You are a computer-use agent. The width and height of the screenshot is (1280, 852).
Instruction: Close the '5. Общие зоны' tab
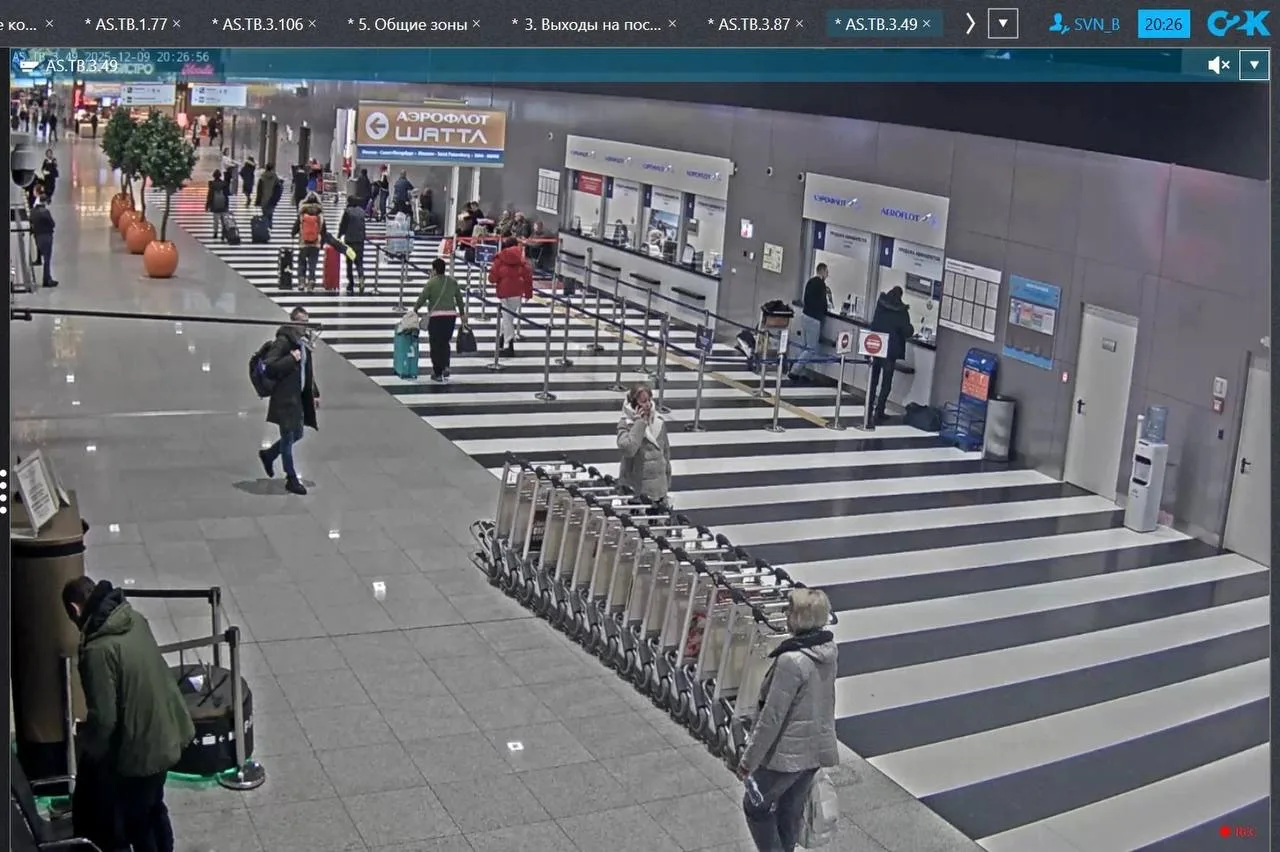(x=476, y=23)
